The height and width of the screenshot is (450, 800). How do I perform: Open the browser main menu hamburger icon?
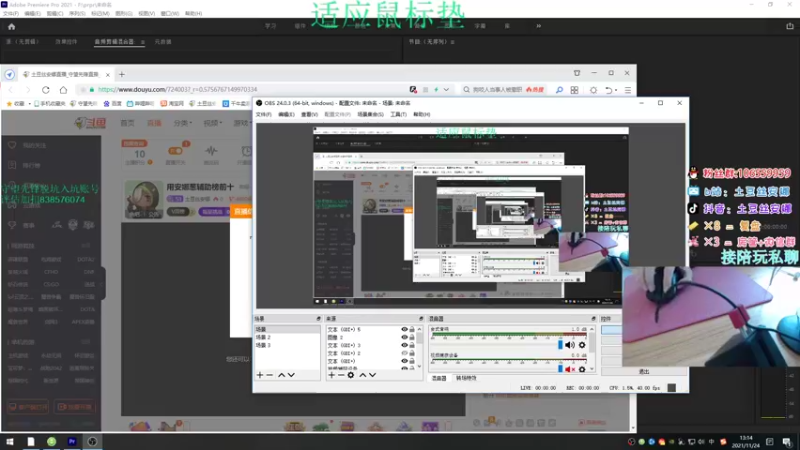(628, 90)
